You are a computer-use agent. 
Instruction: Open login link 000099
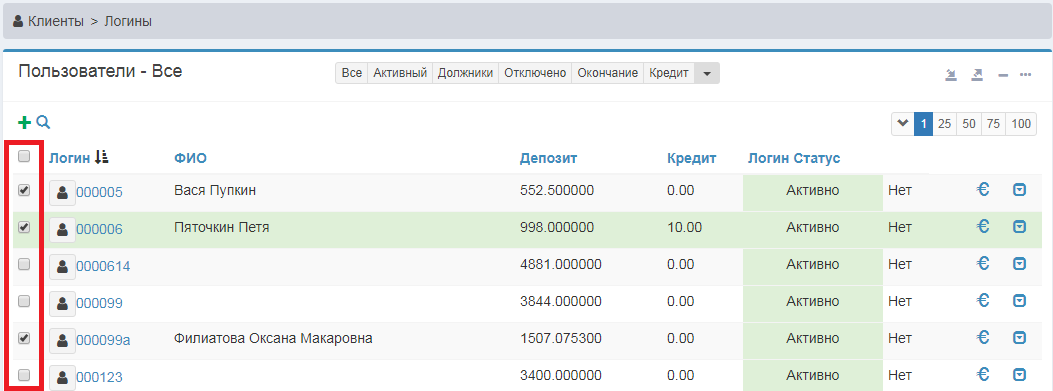[x=99, y=304]
